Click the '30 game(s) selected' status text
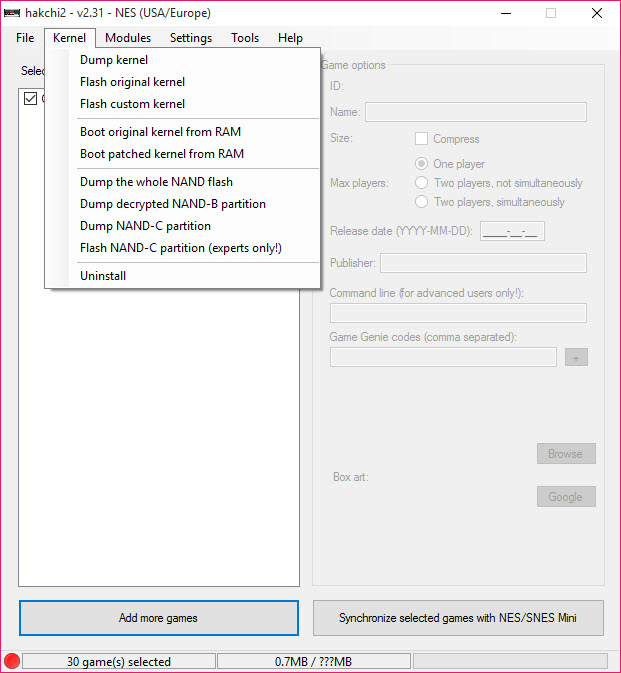The image size is (621, 673). 119,661
